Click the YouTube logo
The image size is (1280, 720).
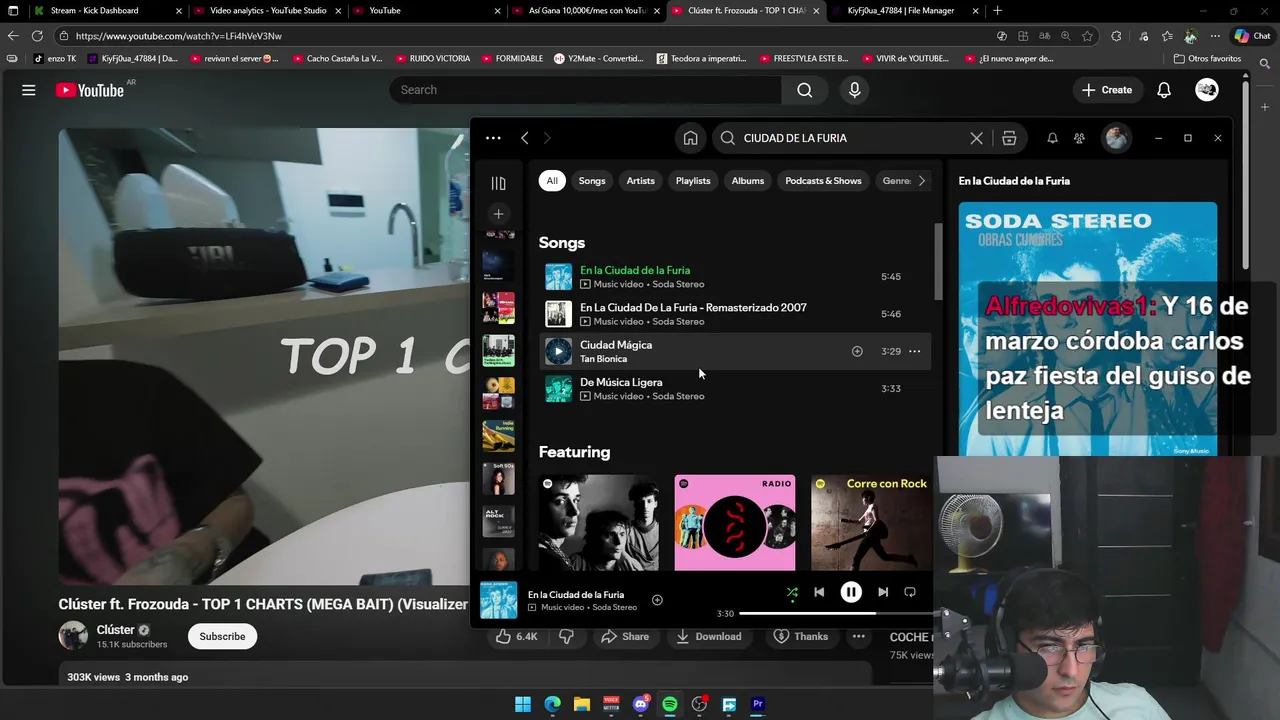tap(90, 90)
